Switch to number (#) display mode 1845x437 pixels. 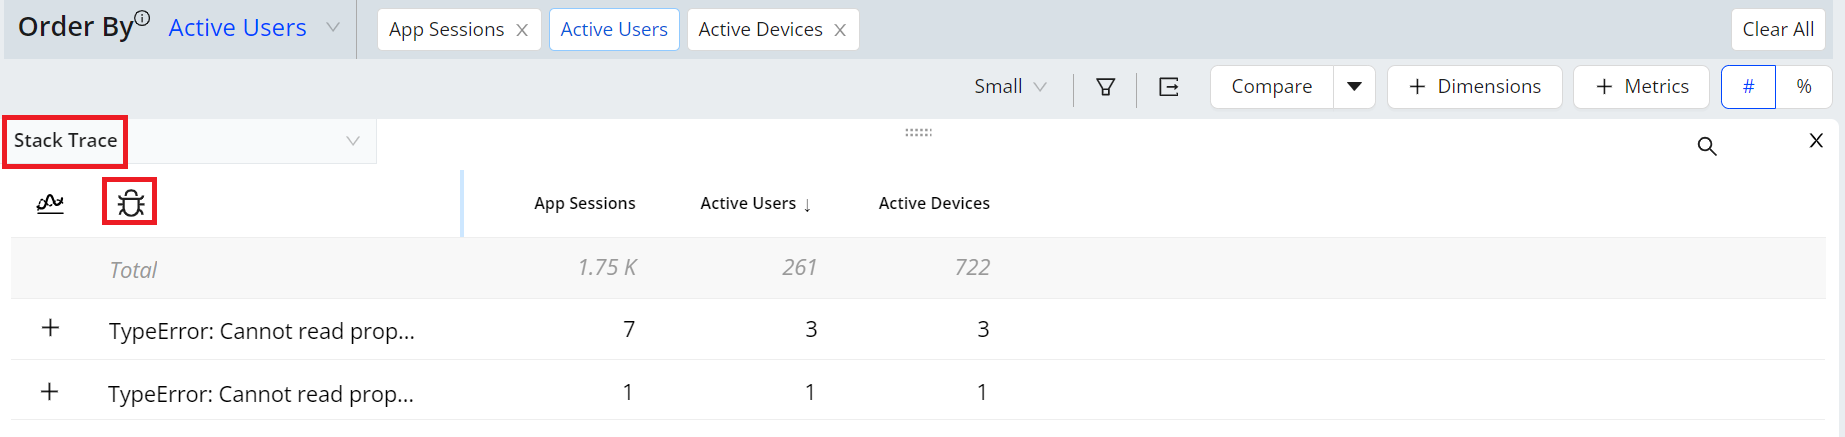tap(1748, 87)
